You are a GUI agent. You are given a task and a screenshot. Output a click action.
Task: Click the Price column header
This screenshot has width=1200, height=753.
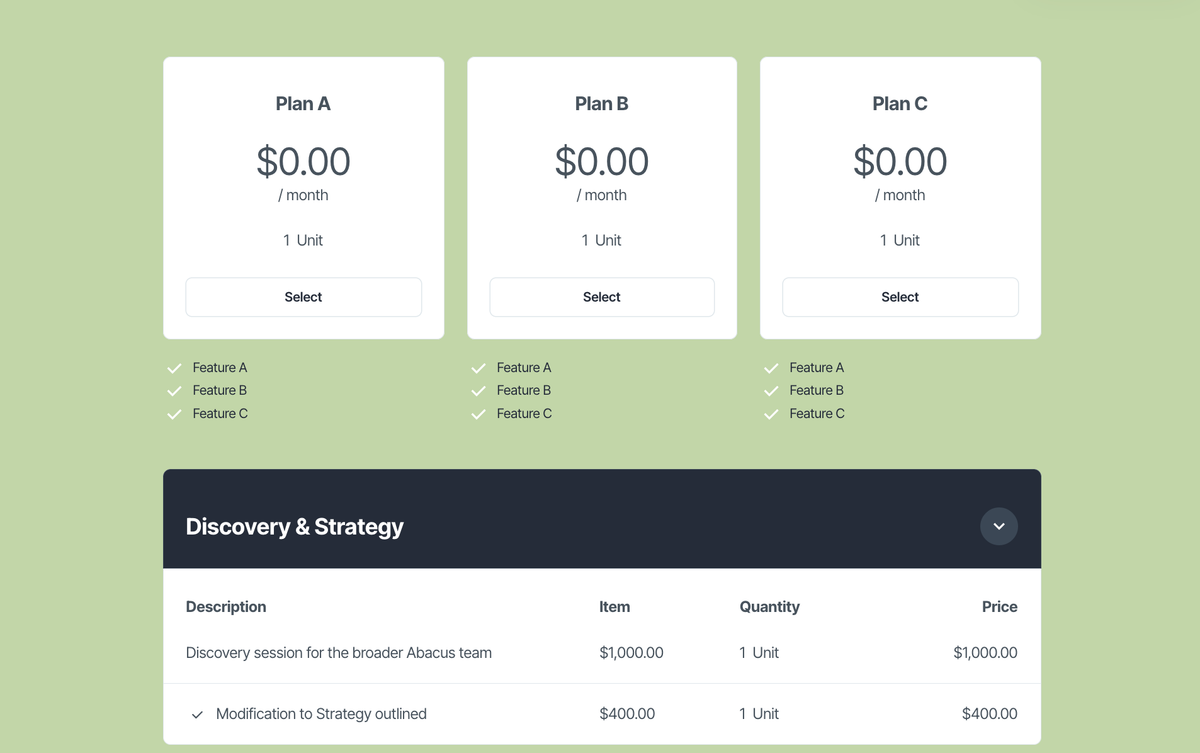[x=999, y=606]
